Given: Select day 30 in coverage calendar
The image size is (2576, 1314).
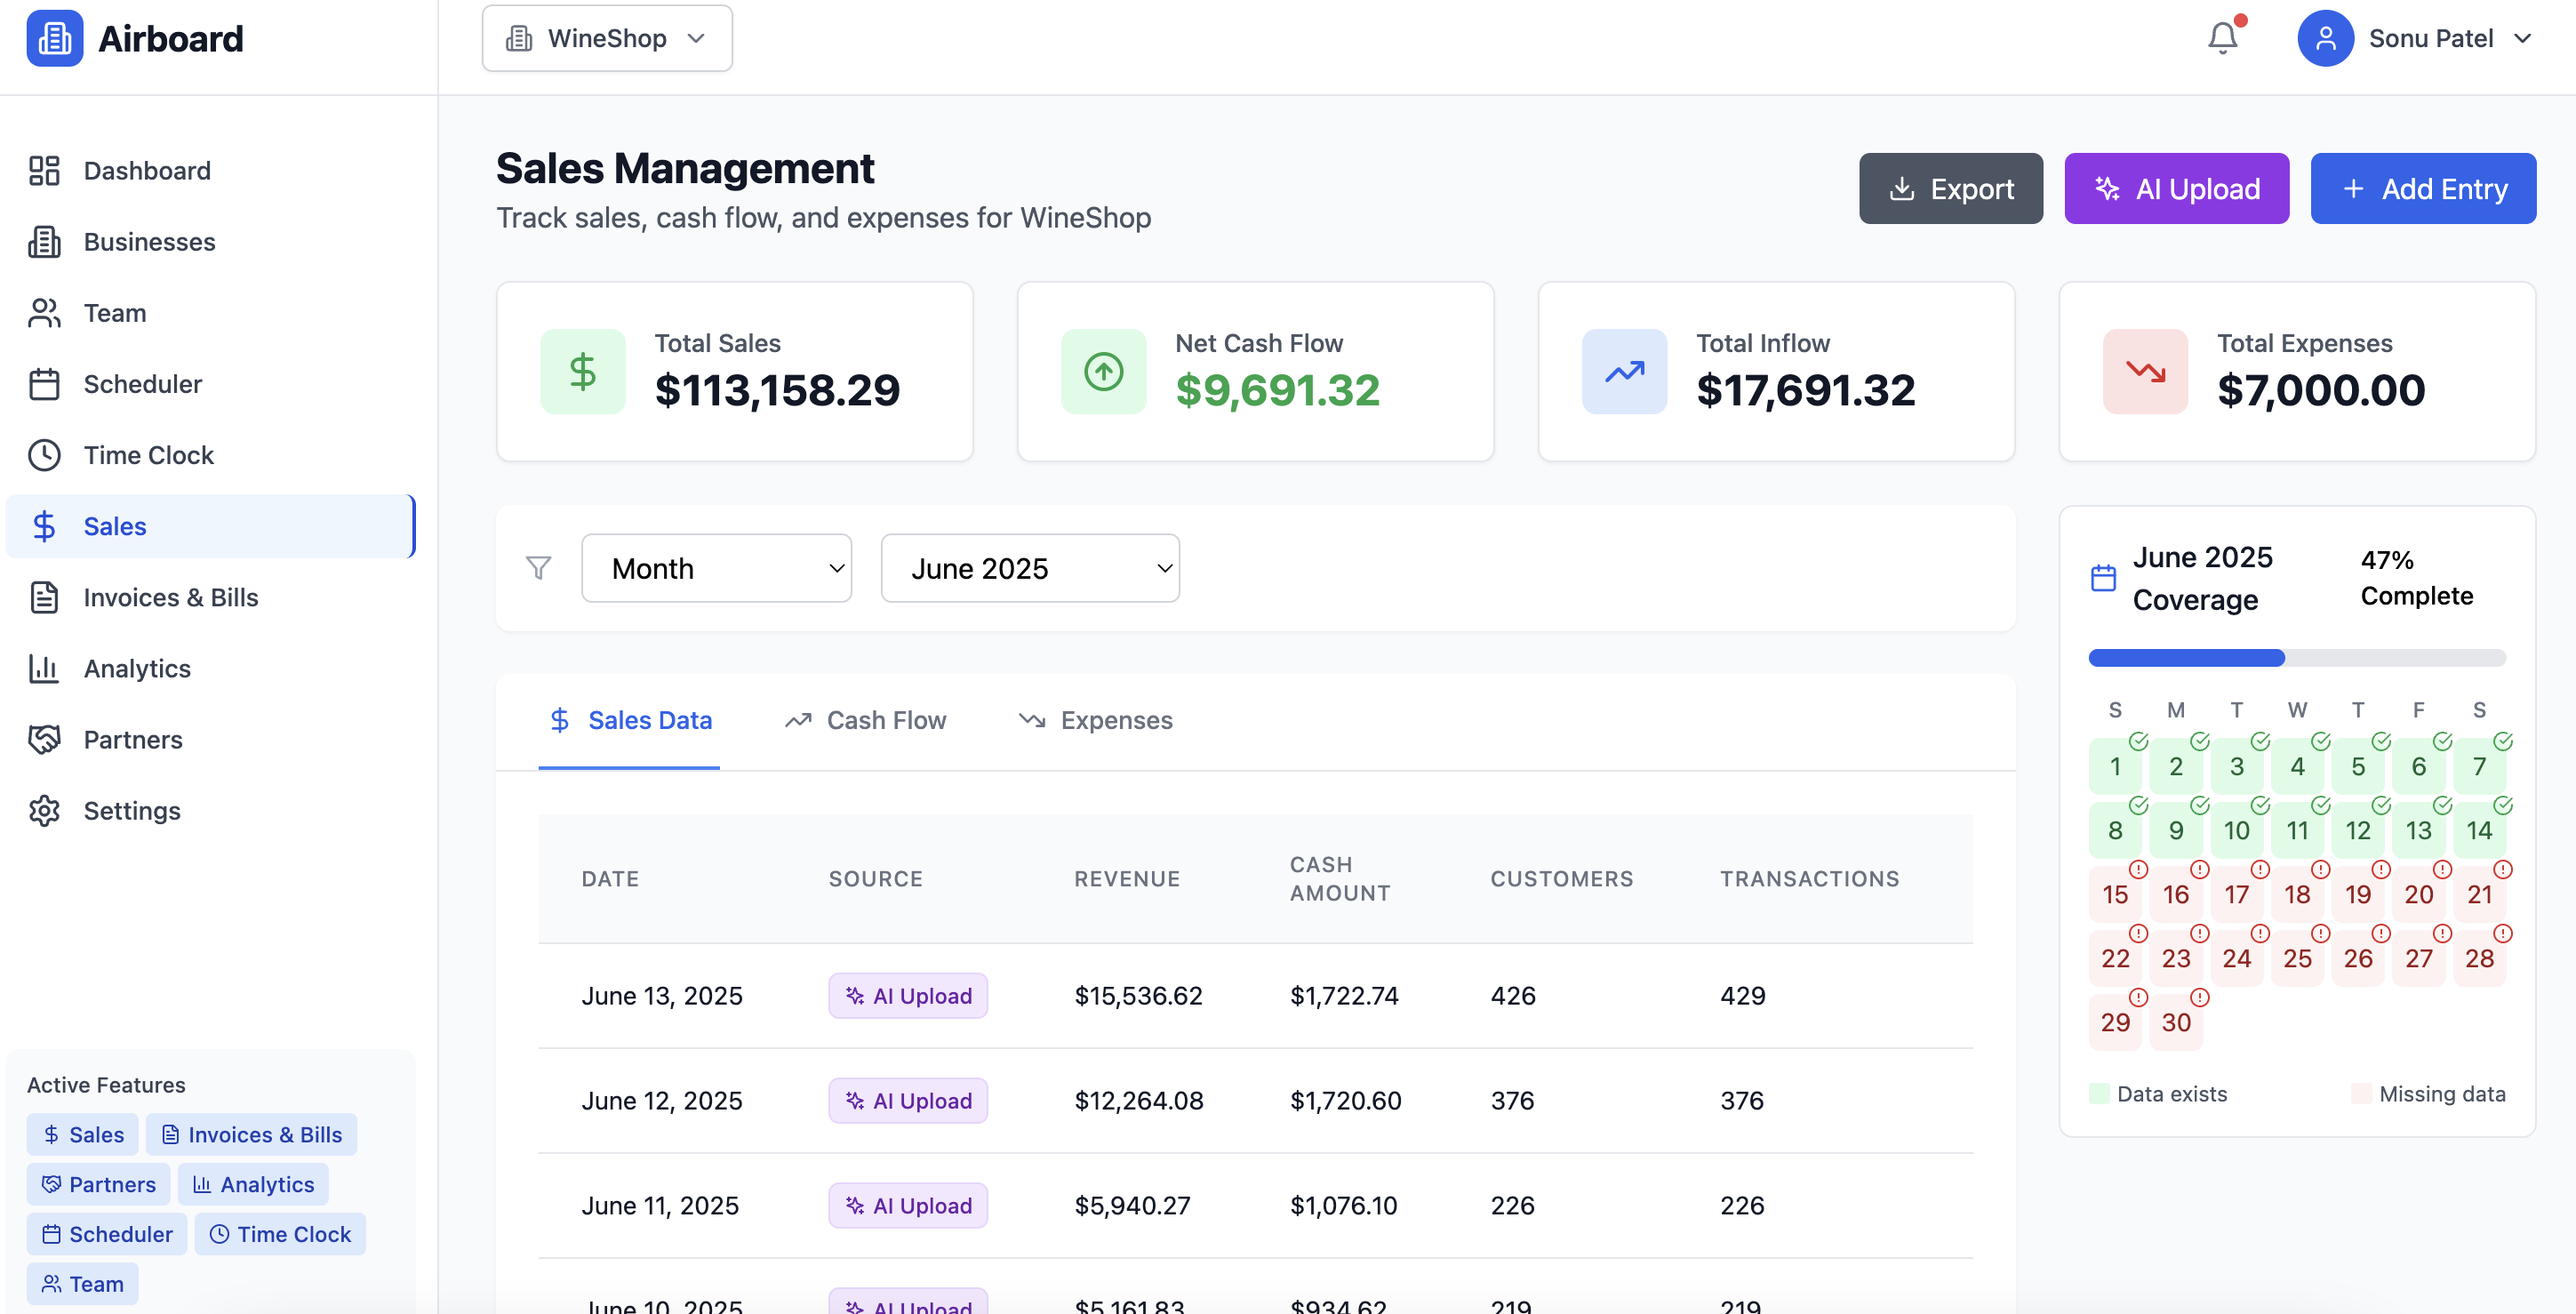Looking at the screenshot, I should [2176, 1022].
